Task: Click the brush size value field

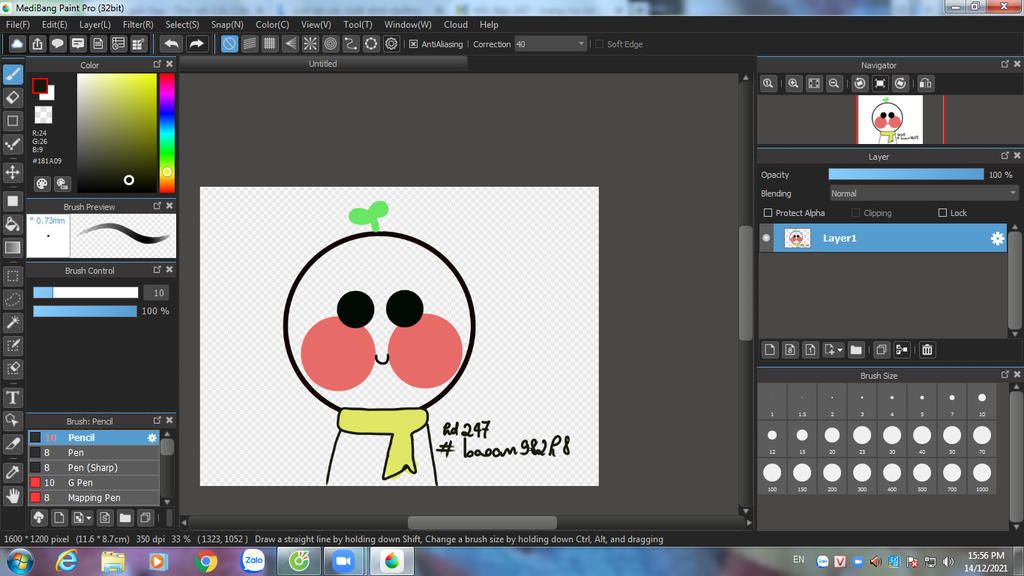Action: pyautogui.click(x=157, y=293)
